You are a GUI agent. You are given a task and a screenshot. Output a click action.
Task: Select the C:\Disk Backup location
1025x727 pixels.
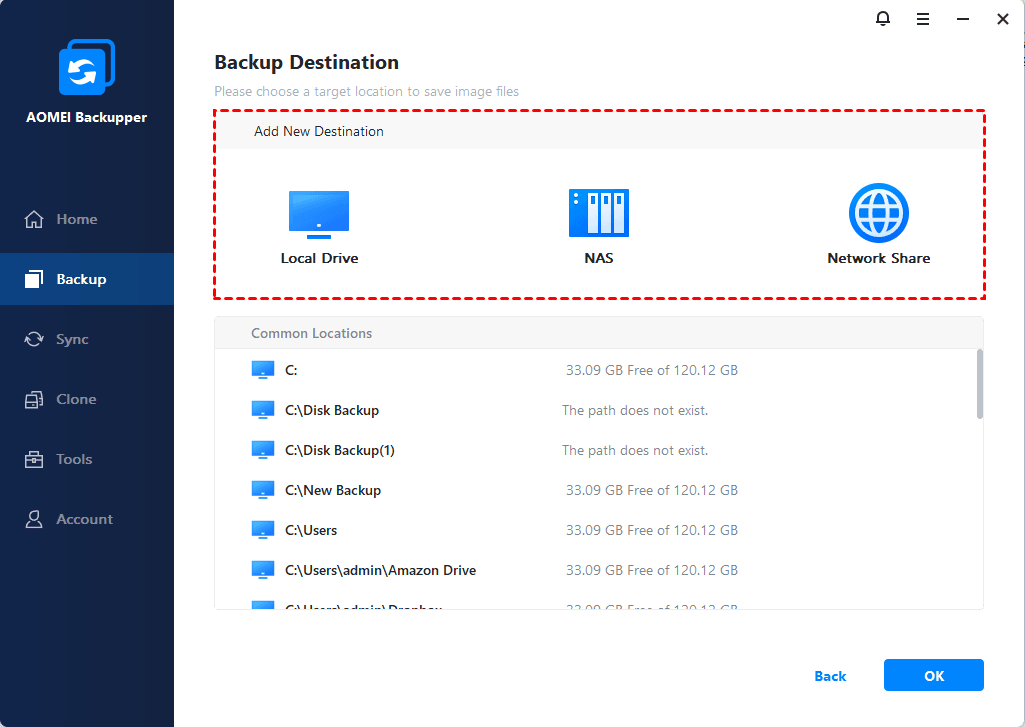point(331,410)
